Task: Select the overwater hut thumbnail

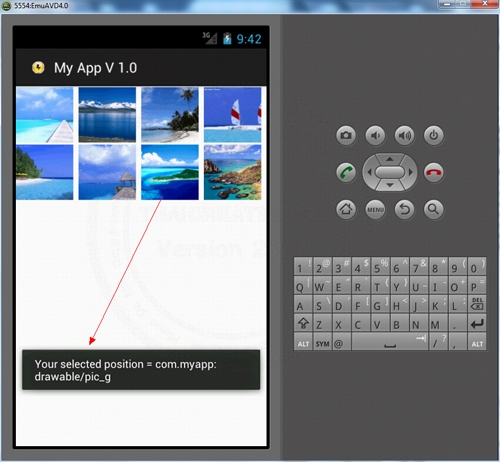Action: [107, 172]
